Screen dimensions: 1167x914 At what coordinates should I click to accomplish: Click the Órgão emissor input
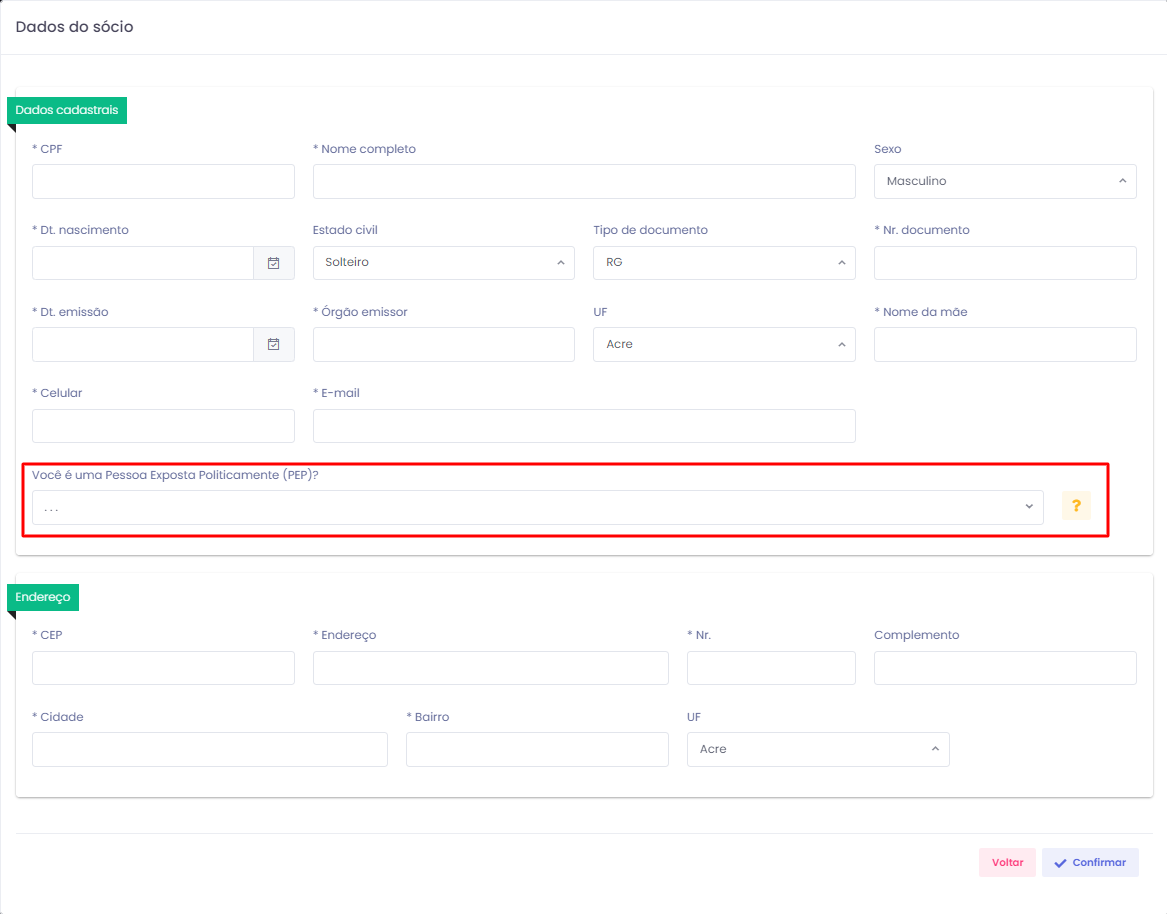443,344
